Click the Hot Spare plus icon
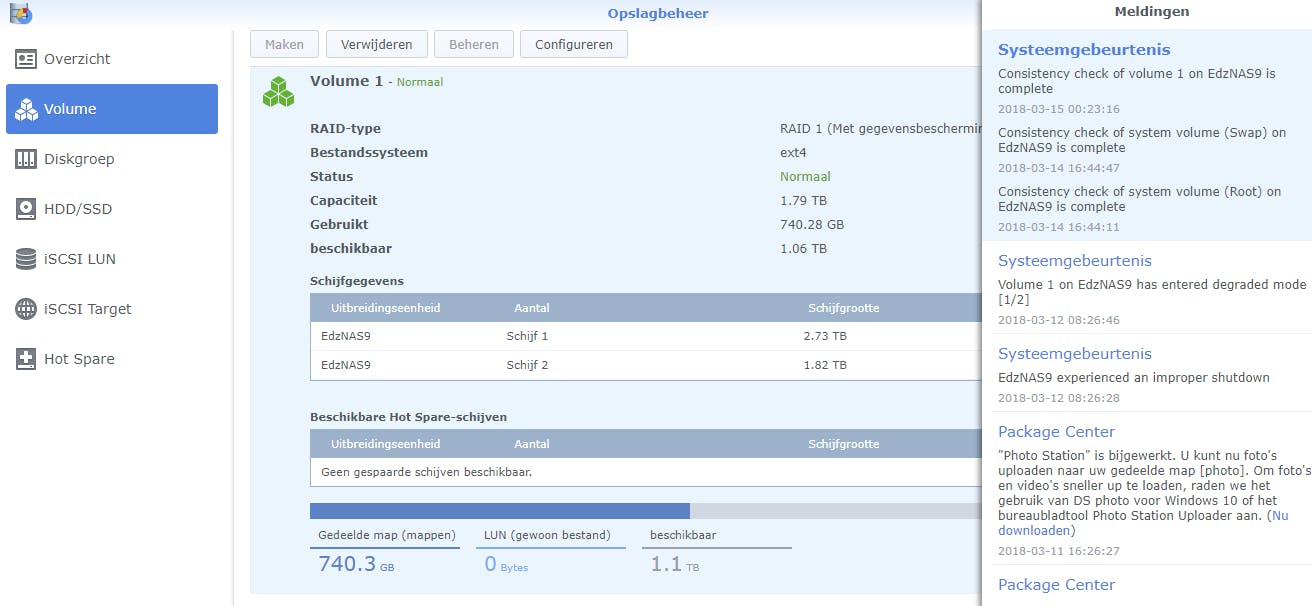The image size is (1312, 606). [26, 359]
